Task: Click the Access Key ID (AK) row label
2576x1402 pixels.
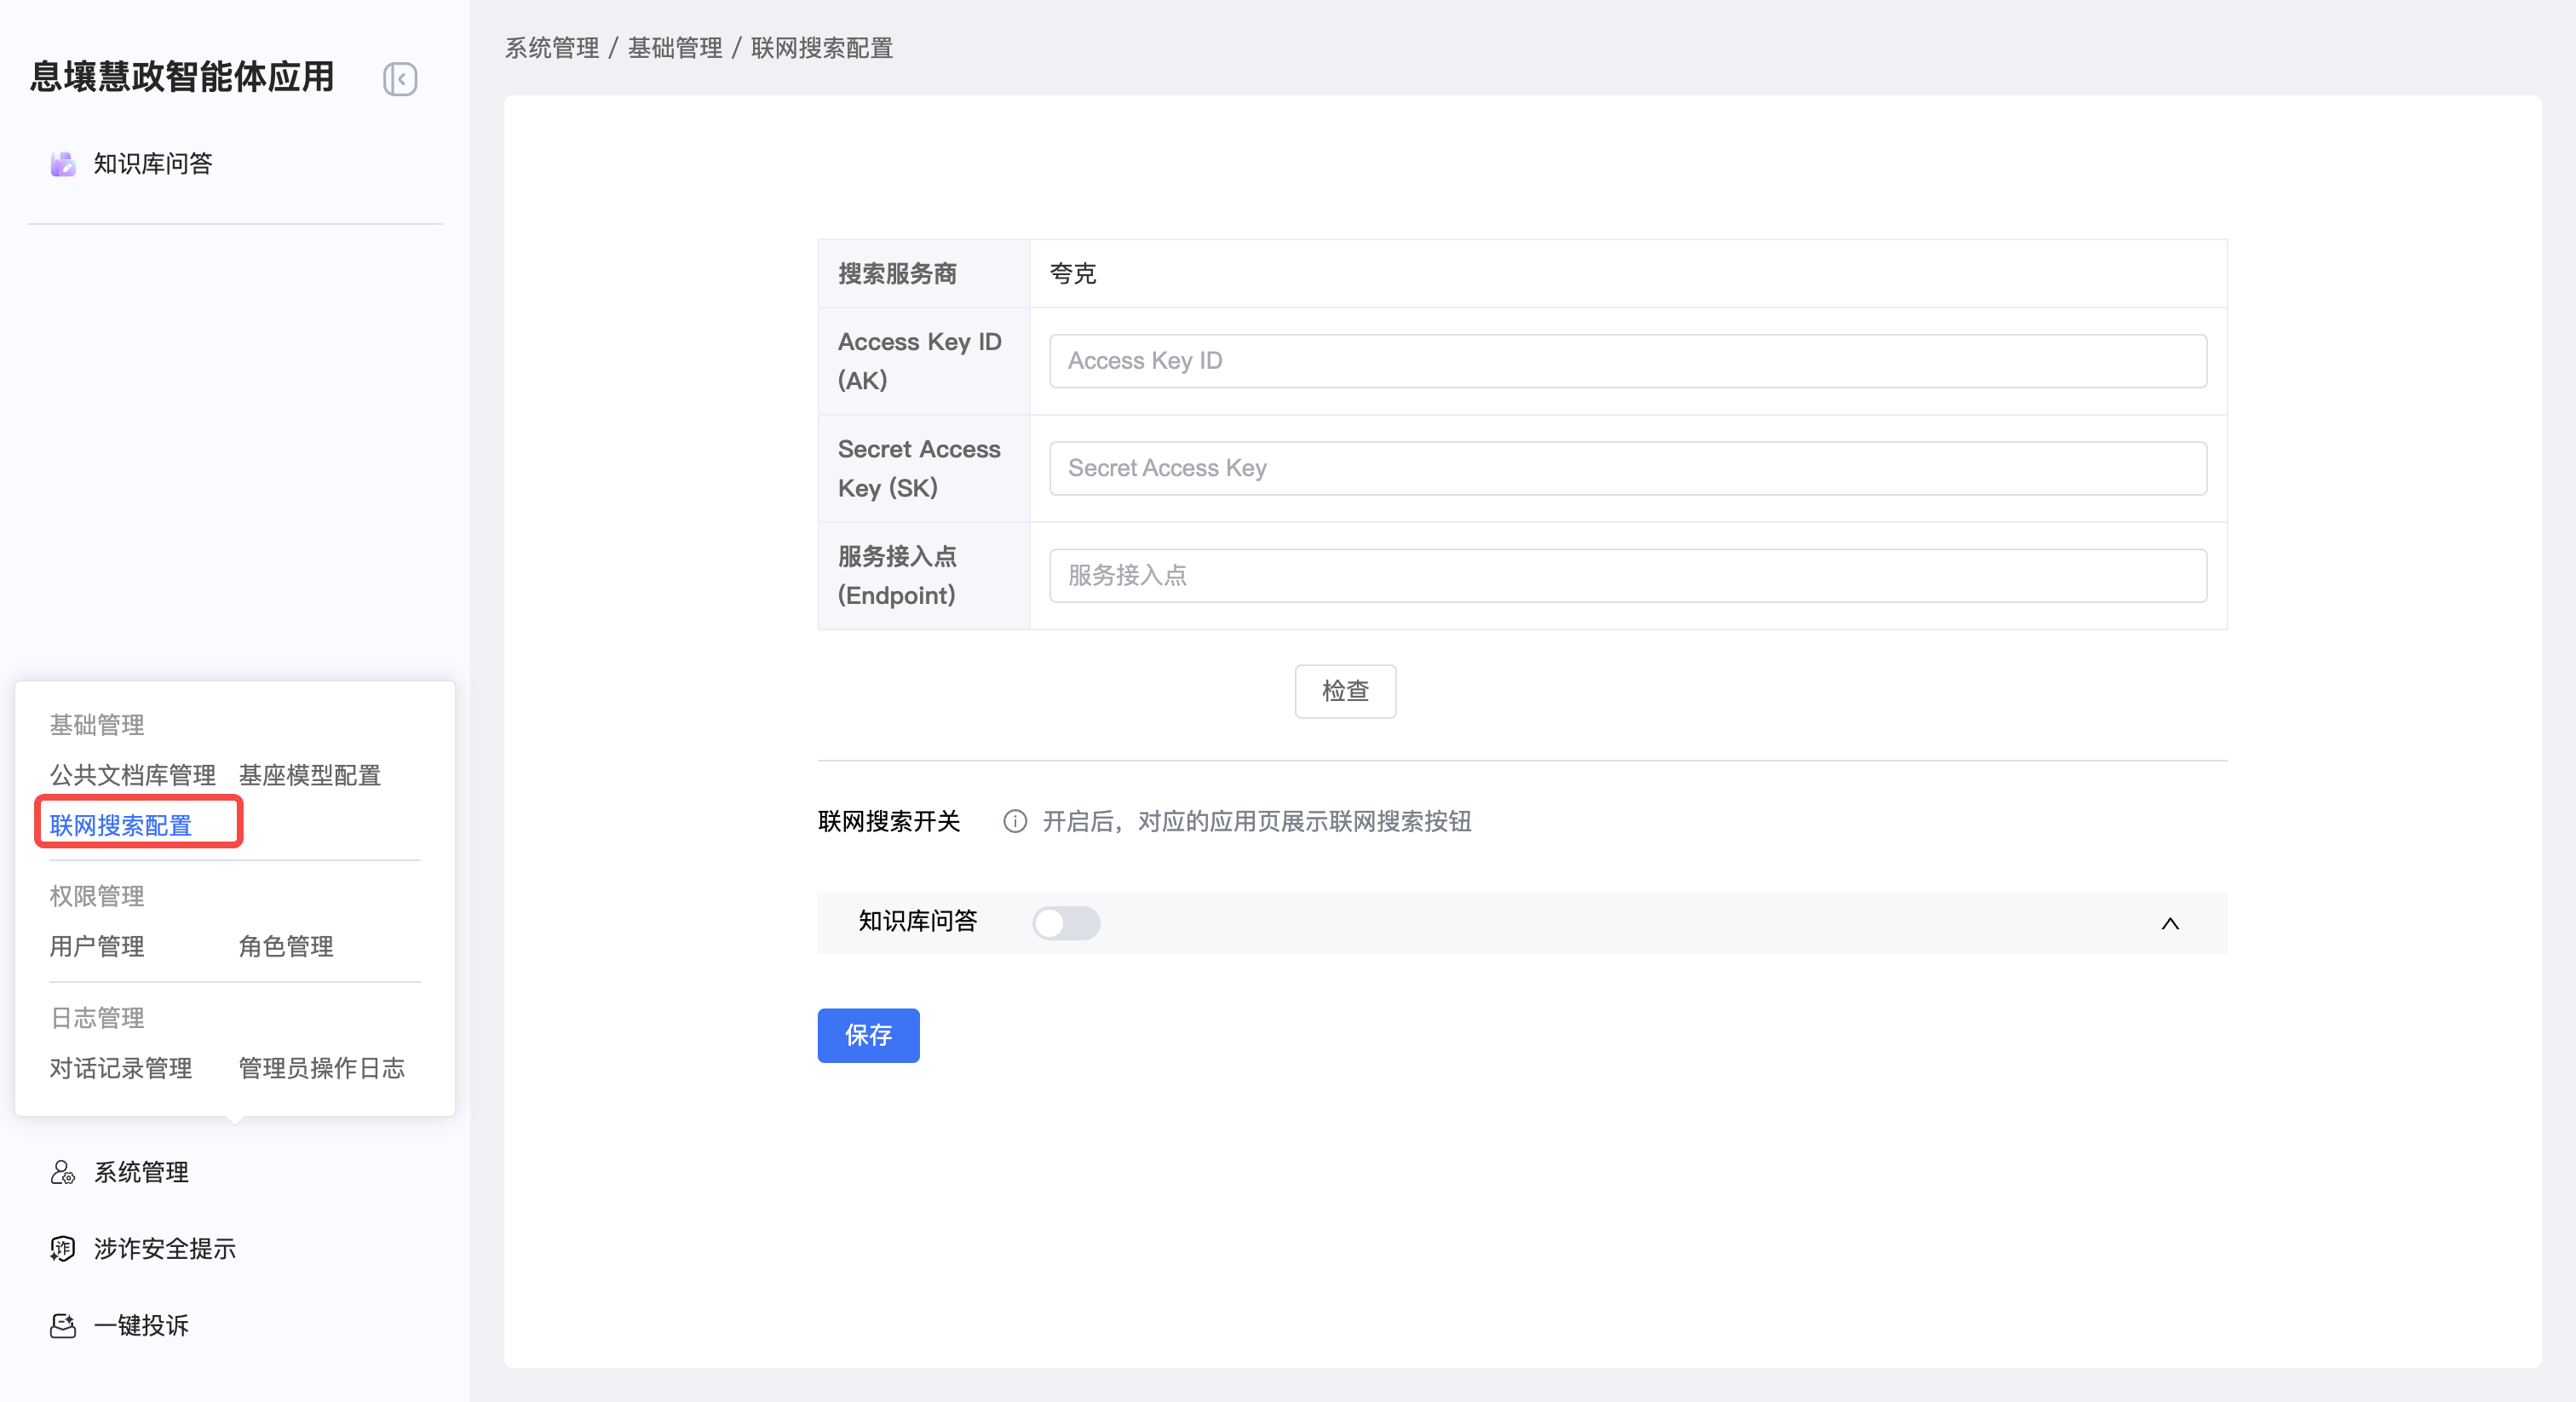Action: (919, 361)
